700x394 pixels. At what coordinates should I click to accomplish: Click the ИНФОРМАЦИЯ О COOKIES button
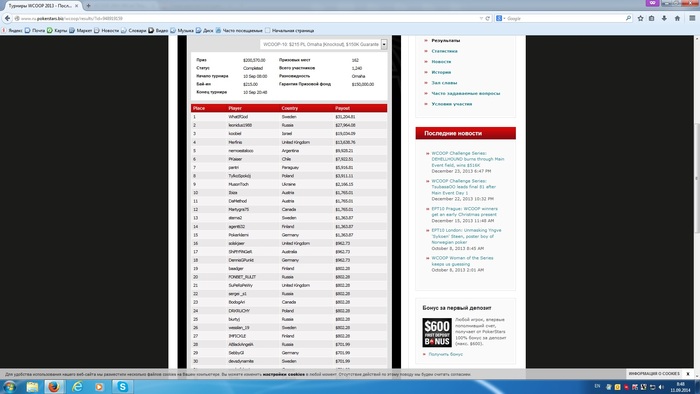tap(654, 374)
